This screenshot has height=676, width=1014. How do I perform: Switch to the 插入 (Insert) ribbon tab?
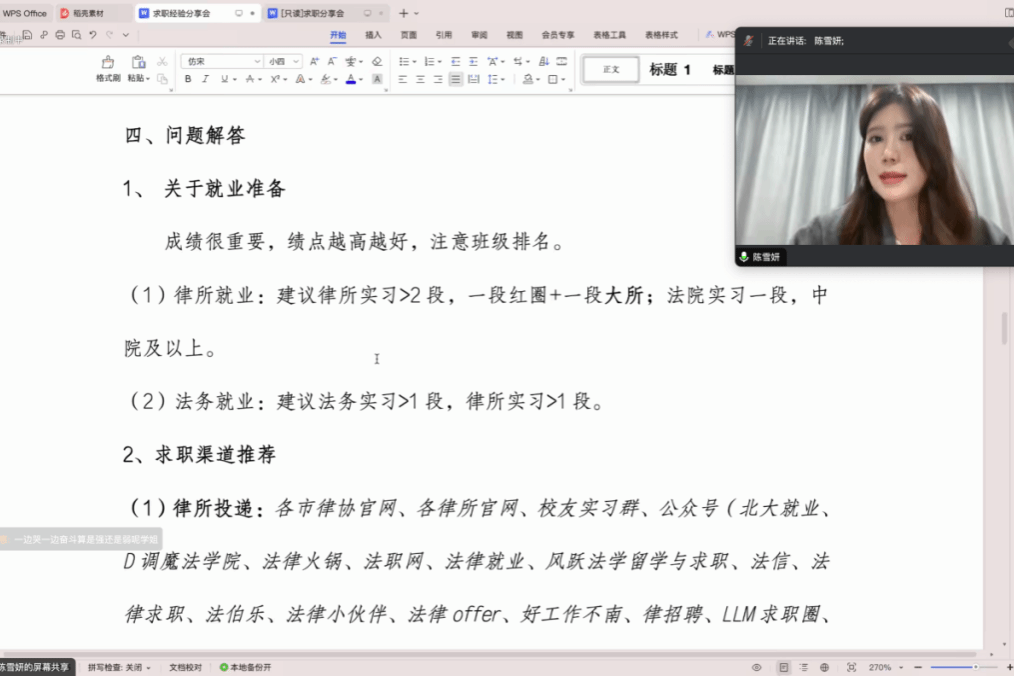(373, 35)
